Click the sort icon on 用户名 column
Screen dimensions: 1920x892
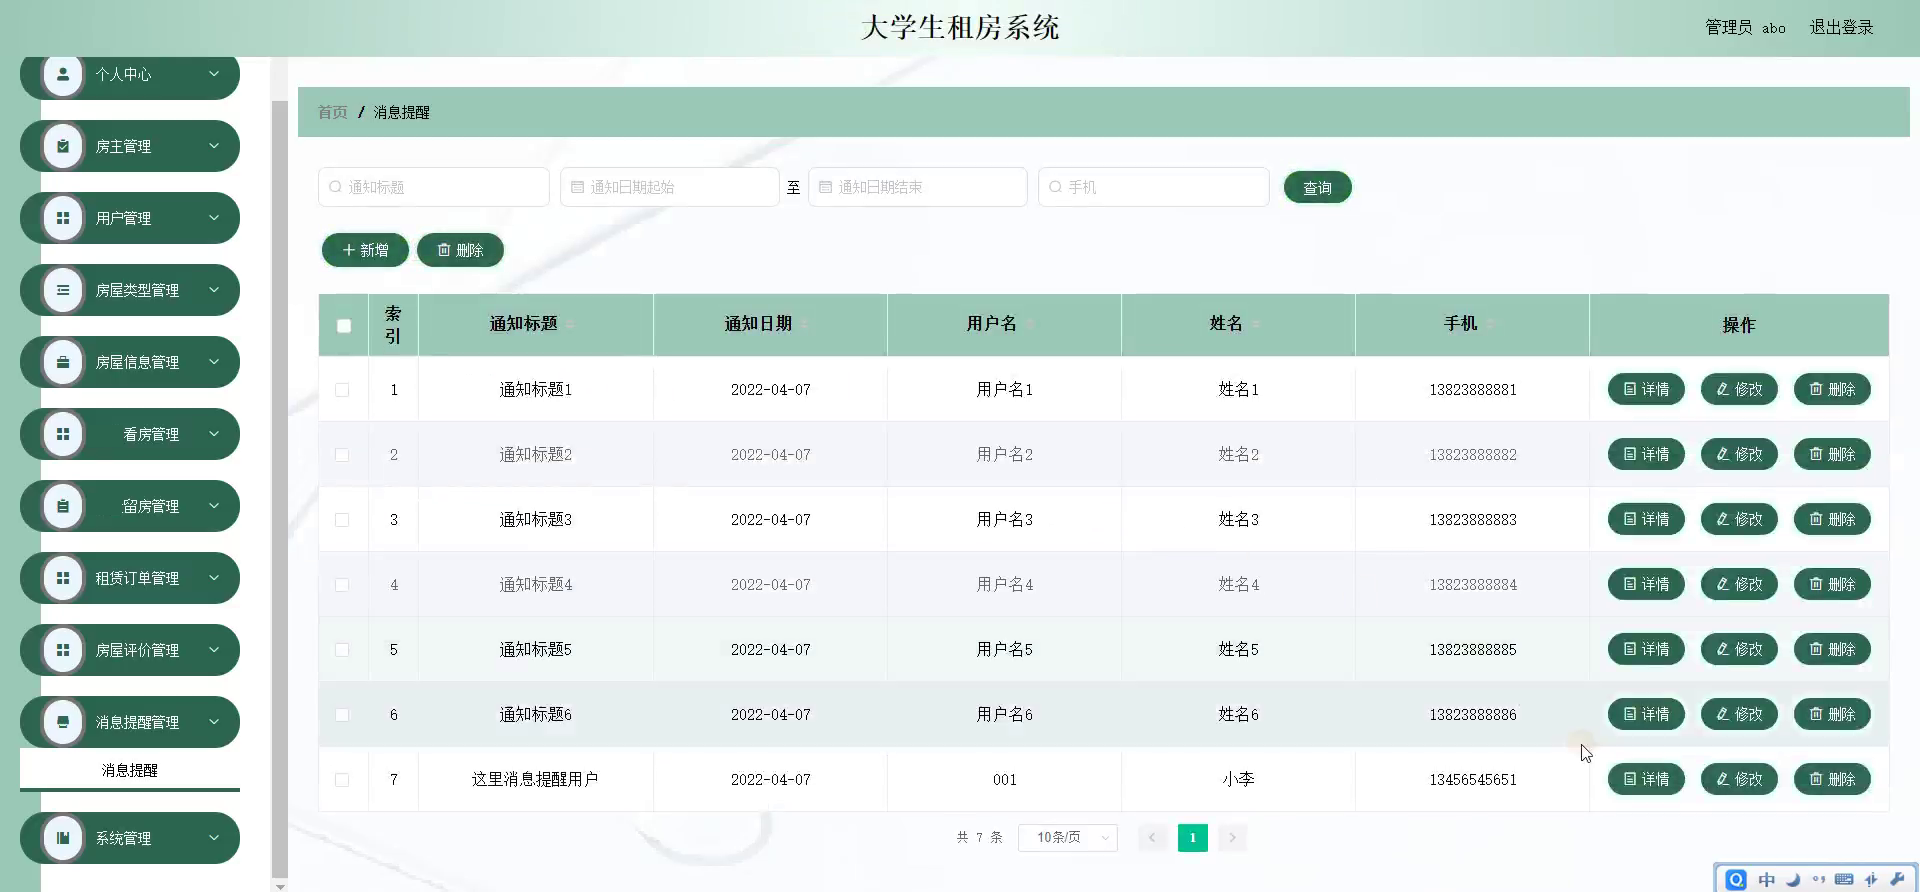point(1029,324)
